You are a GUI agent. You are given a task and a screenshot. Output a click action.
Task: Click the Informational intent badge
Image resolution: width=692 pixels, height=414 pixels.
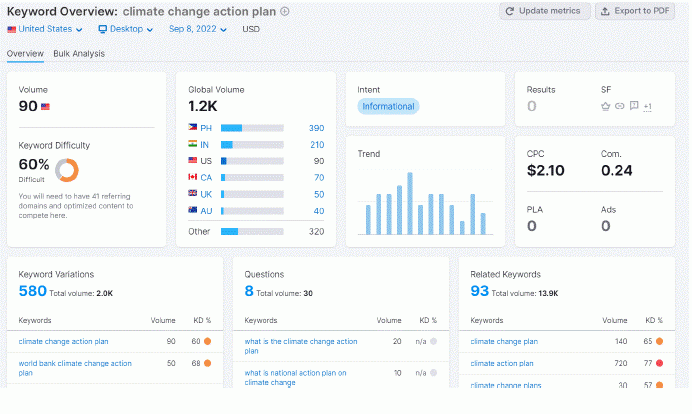click(388, 106)
